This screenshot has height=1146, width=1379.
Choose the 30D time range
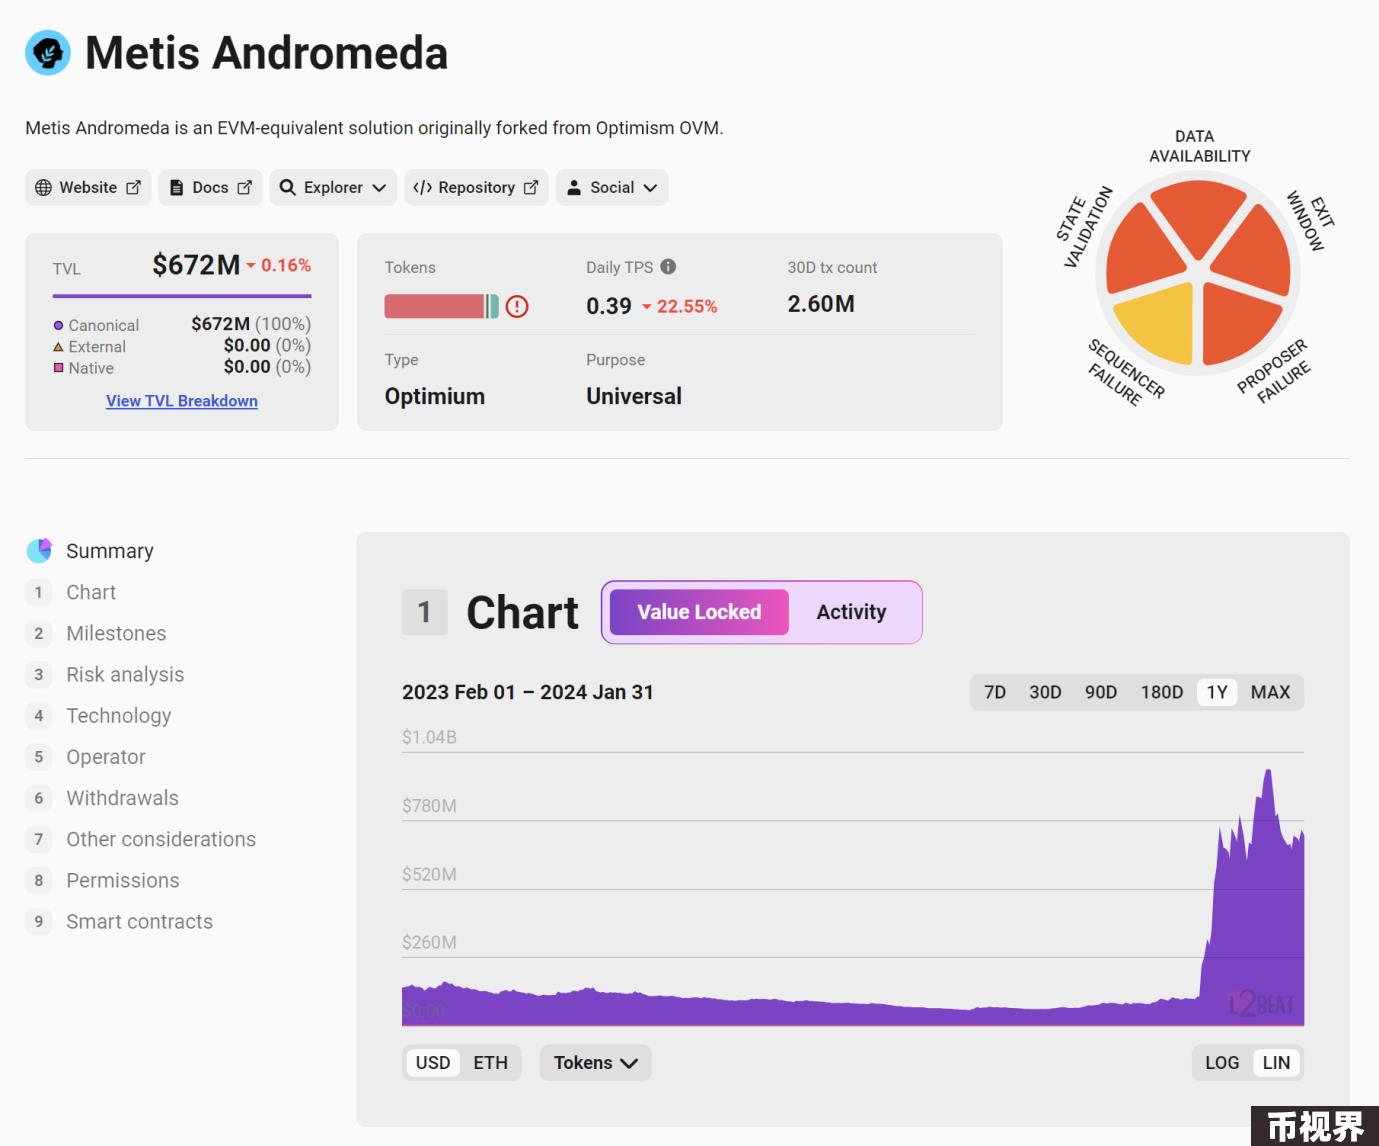click(x=1045, y=692)
